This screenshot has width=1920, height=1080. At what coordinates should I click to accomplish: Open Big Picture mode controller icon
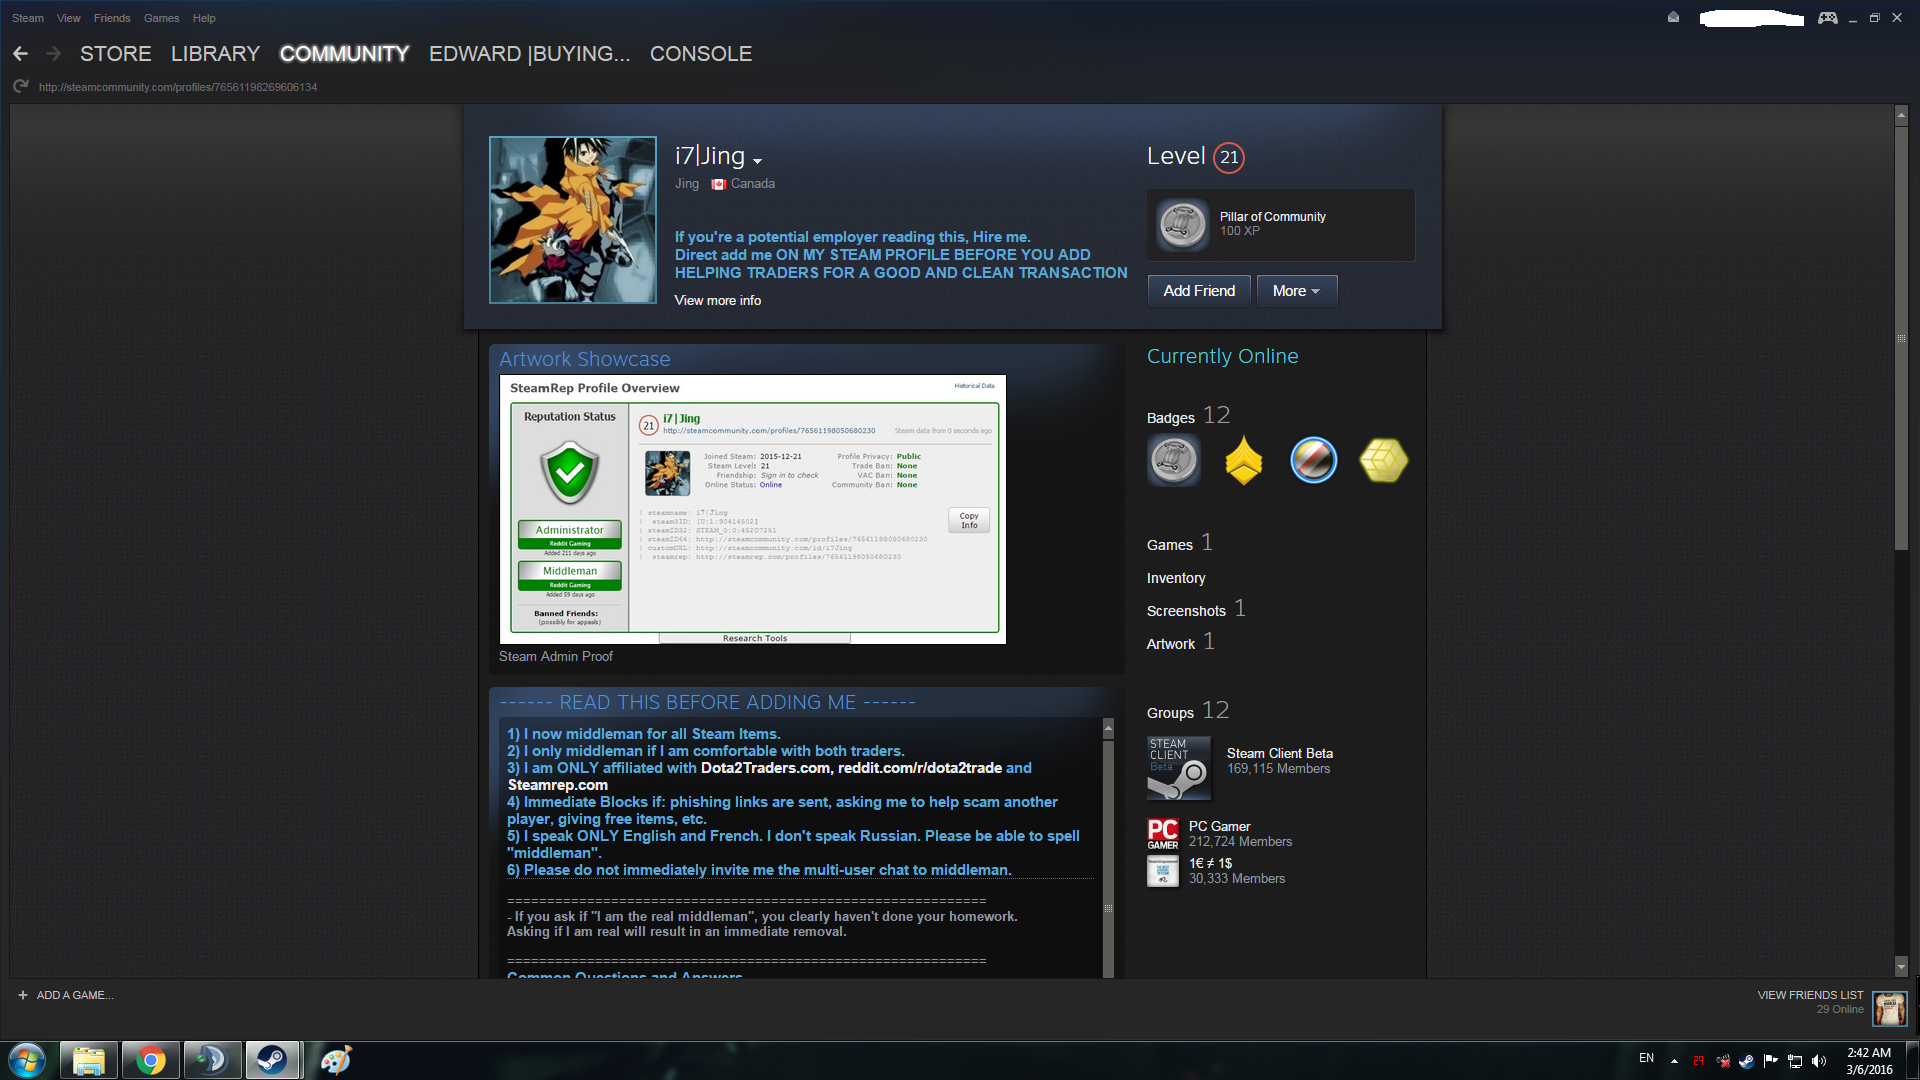[1827, 18]
